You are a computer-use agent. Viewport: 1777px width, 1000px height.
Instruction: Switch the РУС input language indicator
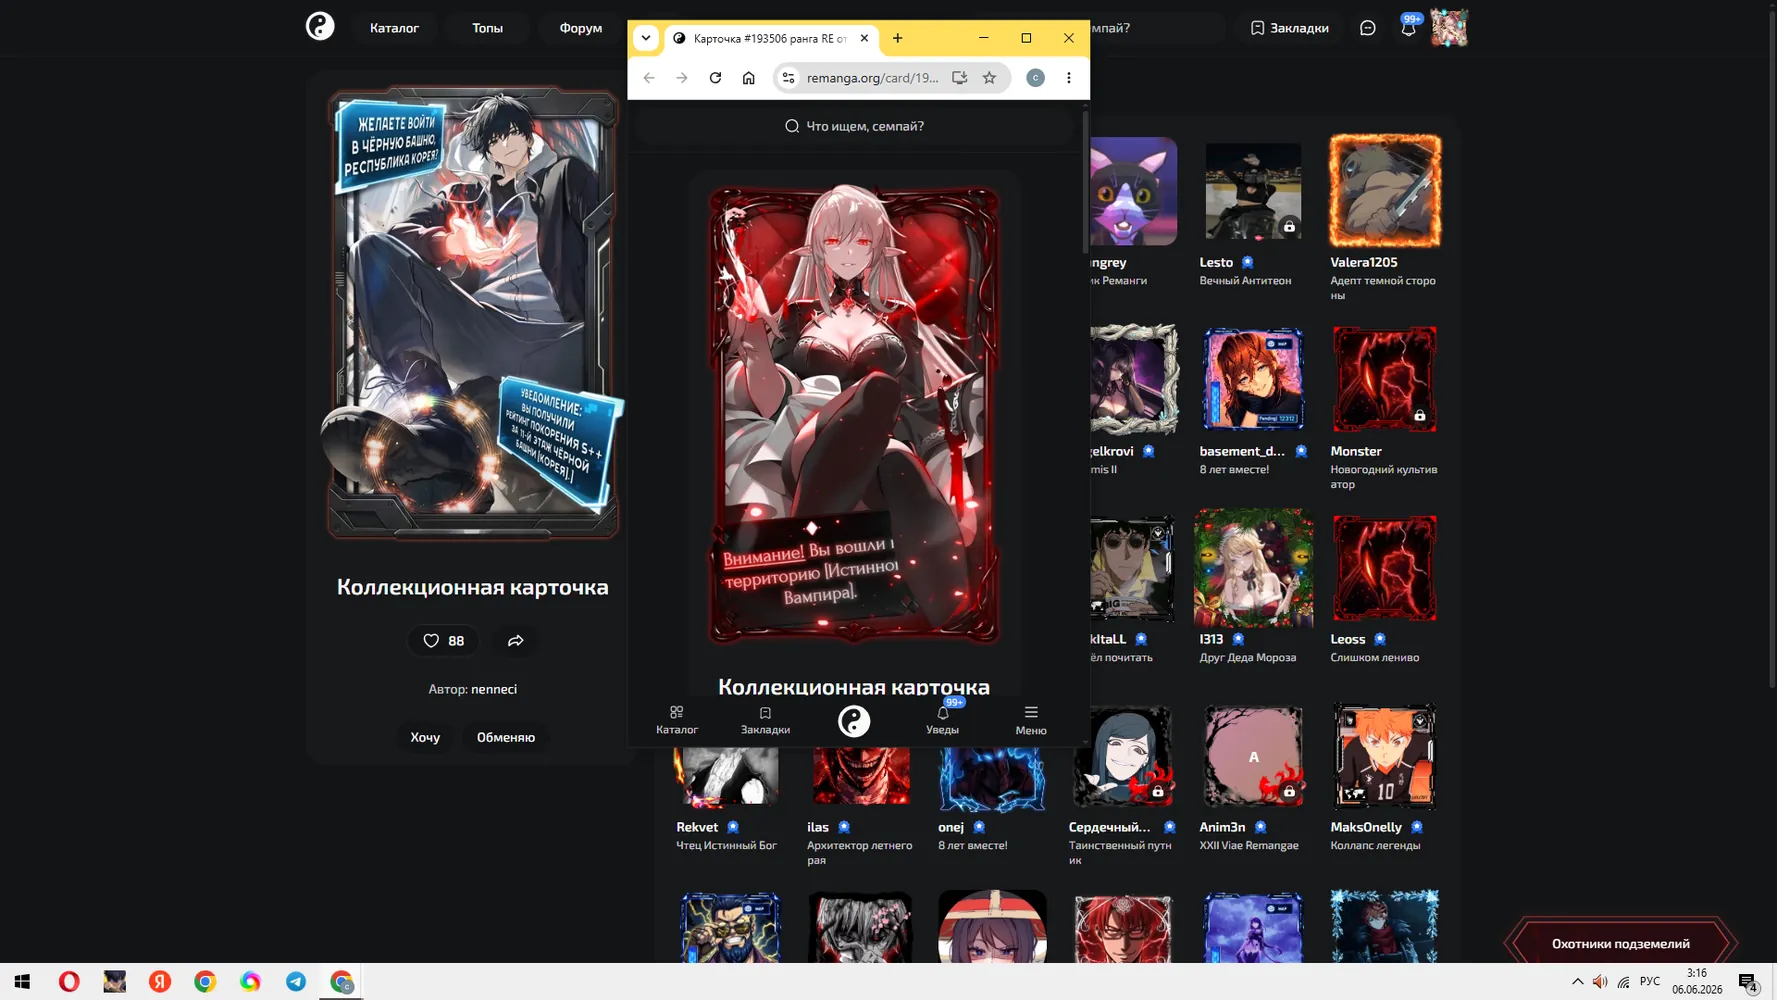click(1650, 982)
